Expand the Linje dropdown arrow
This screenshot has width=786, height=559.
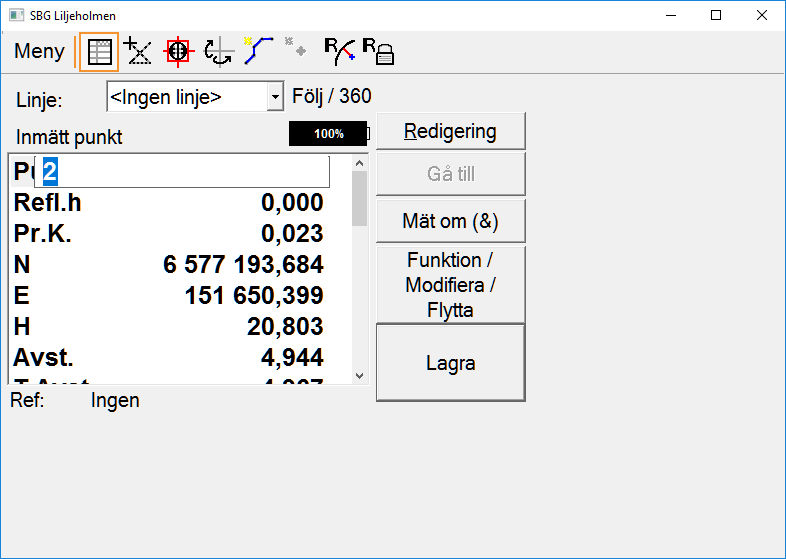coord(275,97)
